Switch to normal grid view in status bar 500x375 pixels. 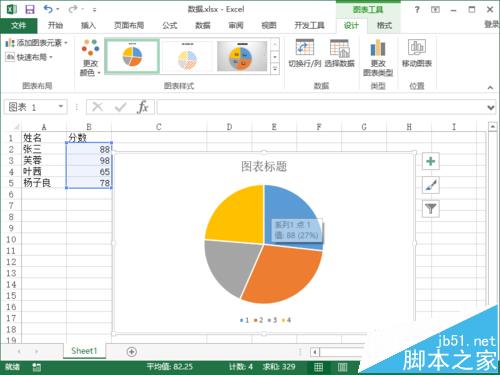point(318,367)
